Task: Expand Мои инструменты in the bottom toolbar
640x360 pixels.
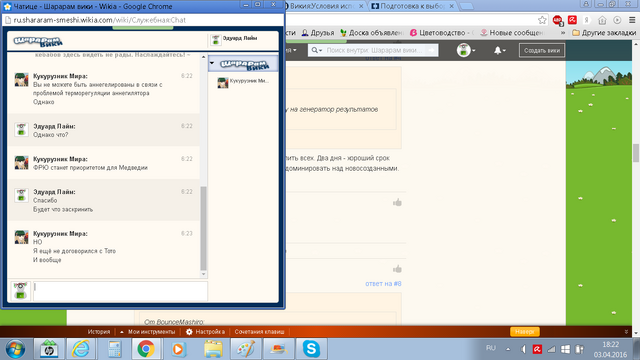Action: coord(148,331)
